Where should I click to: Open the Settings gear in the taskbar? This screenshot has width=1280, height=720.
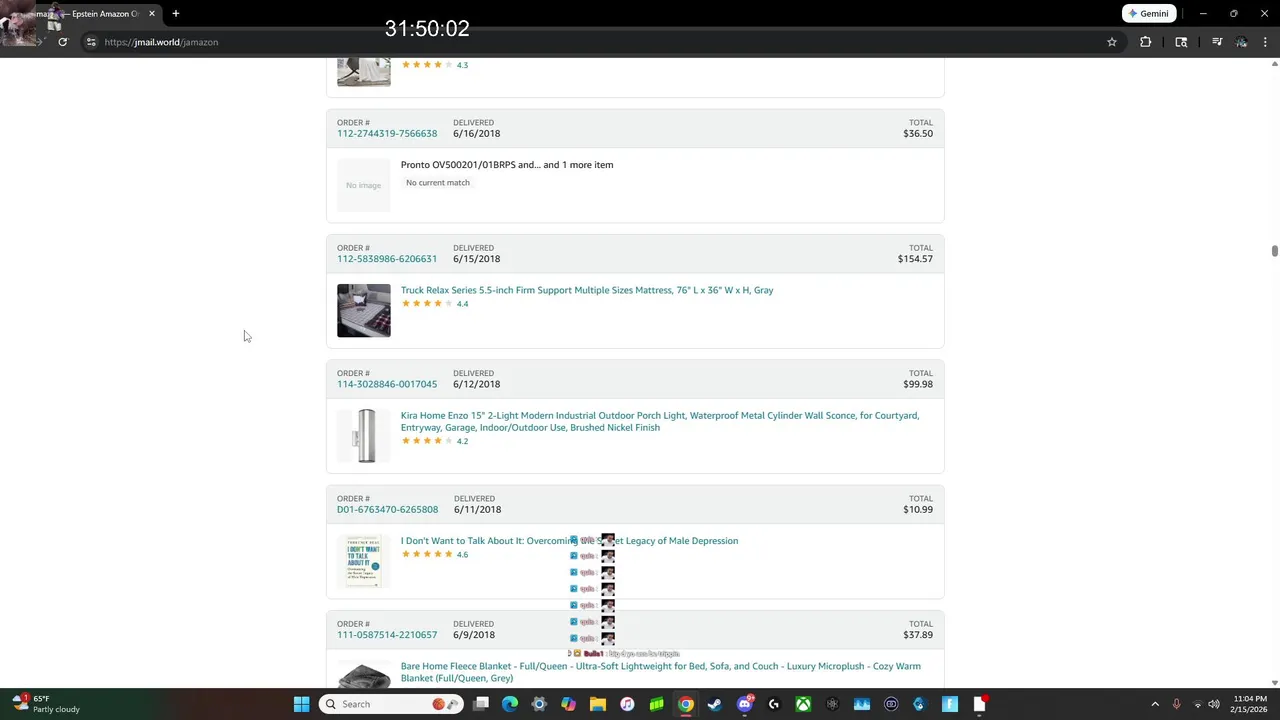pyautogui.click(x=539, y=704)
